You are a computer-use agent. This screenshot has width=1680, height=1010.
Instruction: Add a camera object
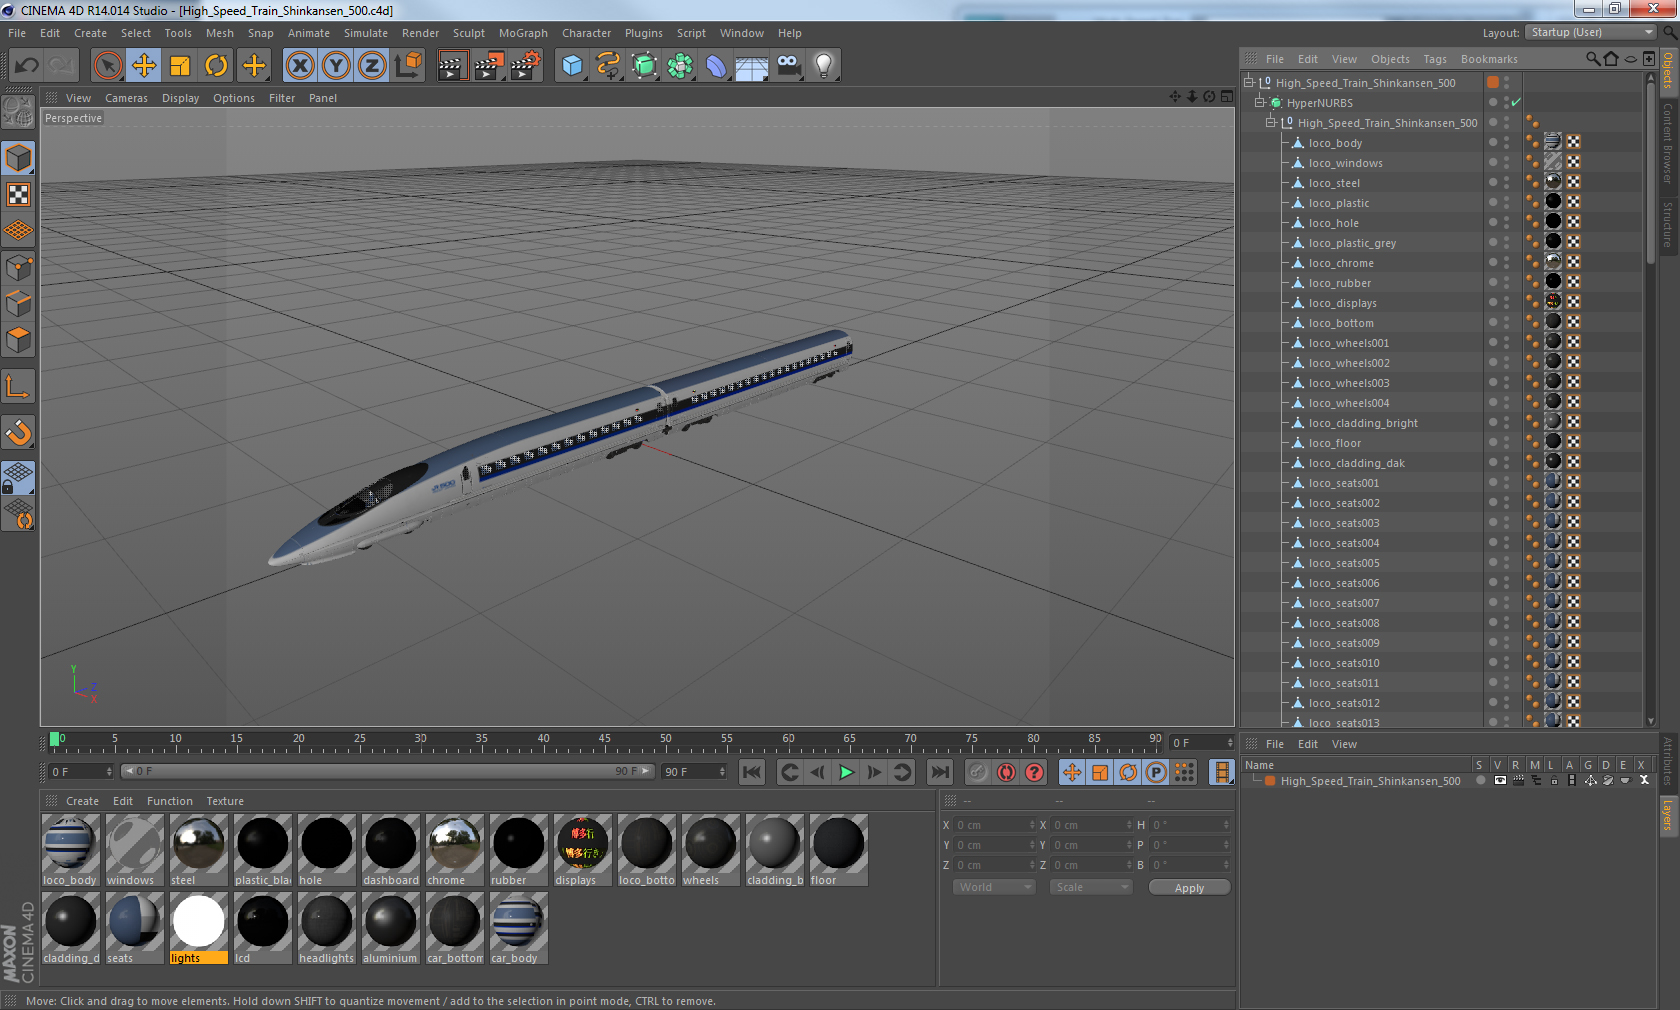pos(788,66)
